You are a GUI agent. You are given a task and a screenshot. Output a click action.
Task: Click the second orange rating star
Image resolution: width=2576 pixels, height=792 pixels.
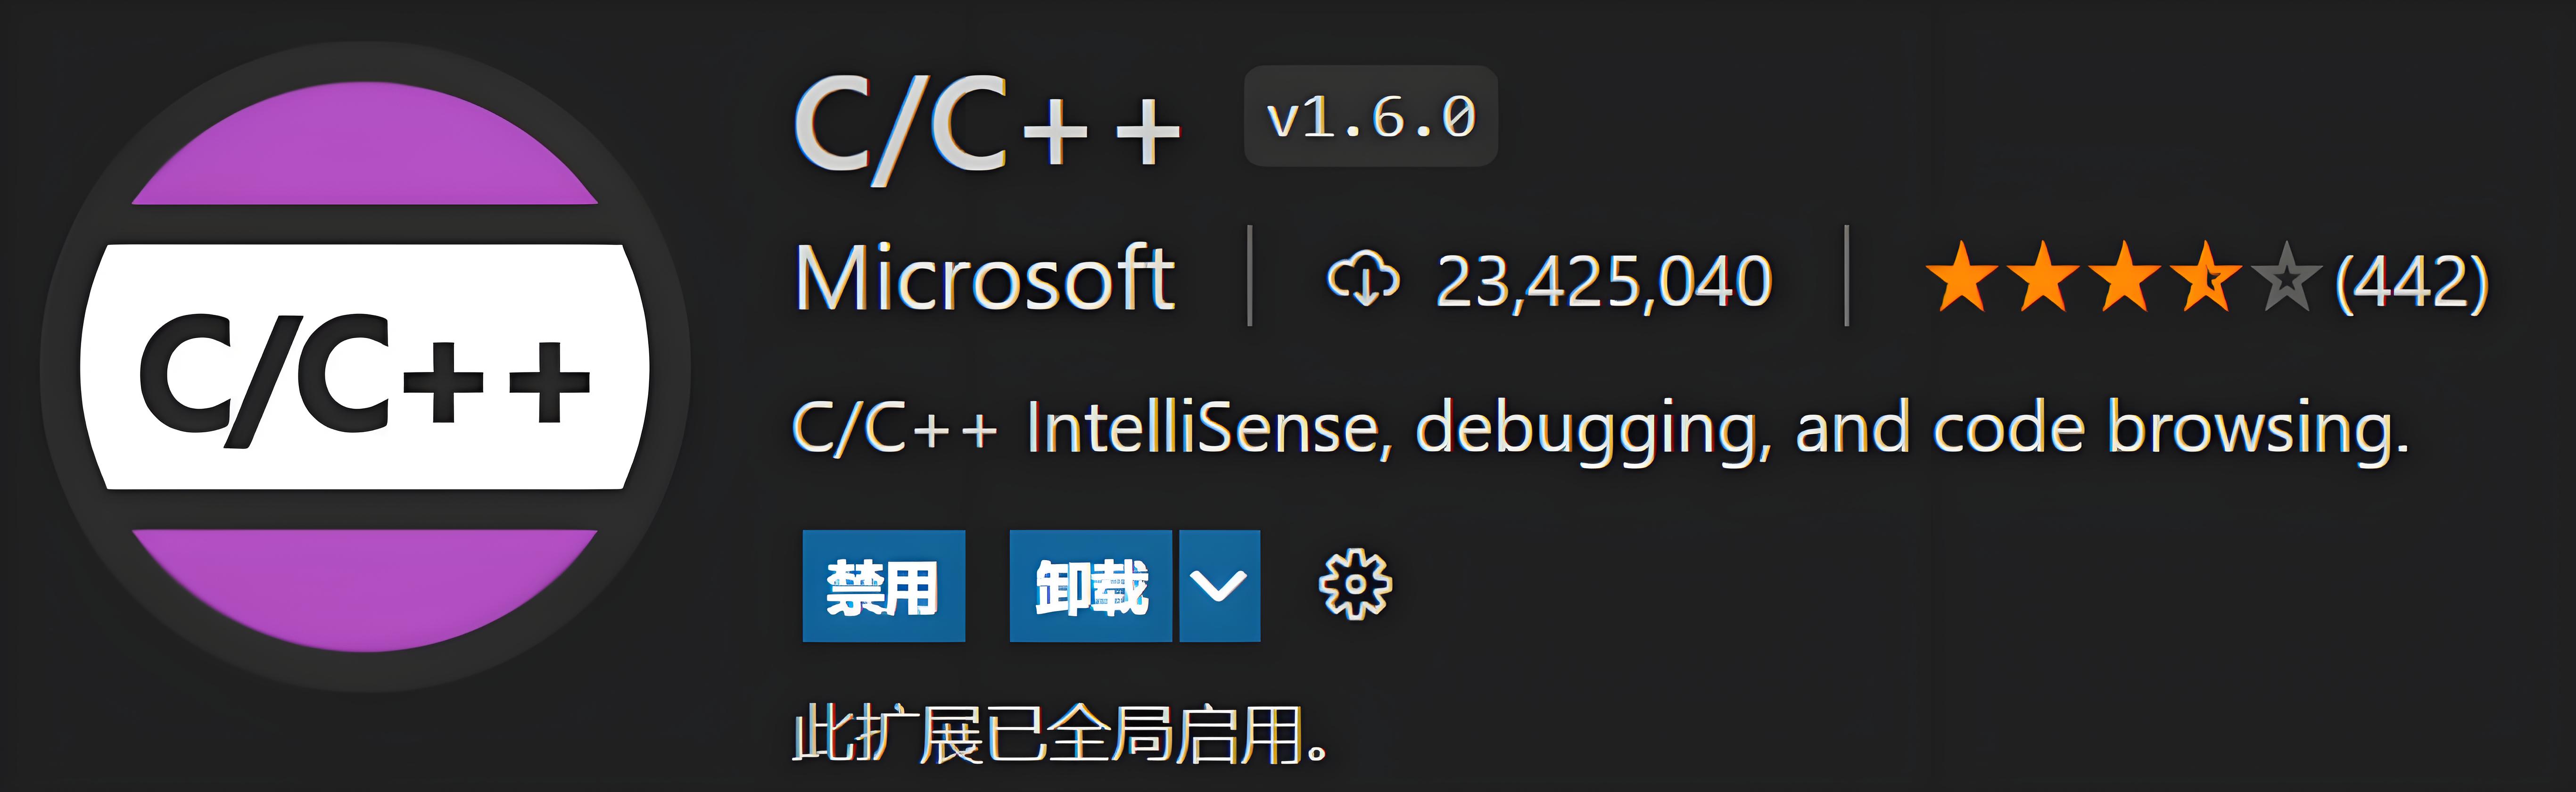2042,278
